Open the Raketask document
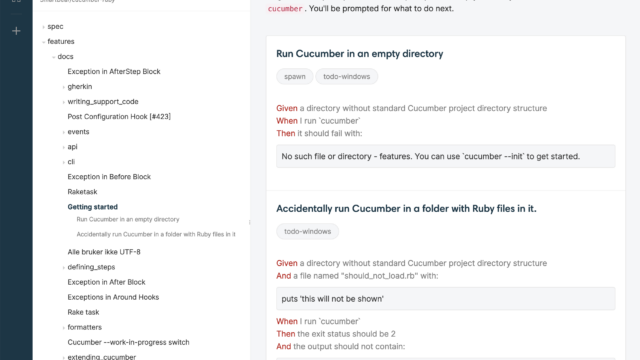 point(82,192)
